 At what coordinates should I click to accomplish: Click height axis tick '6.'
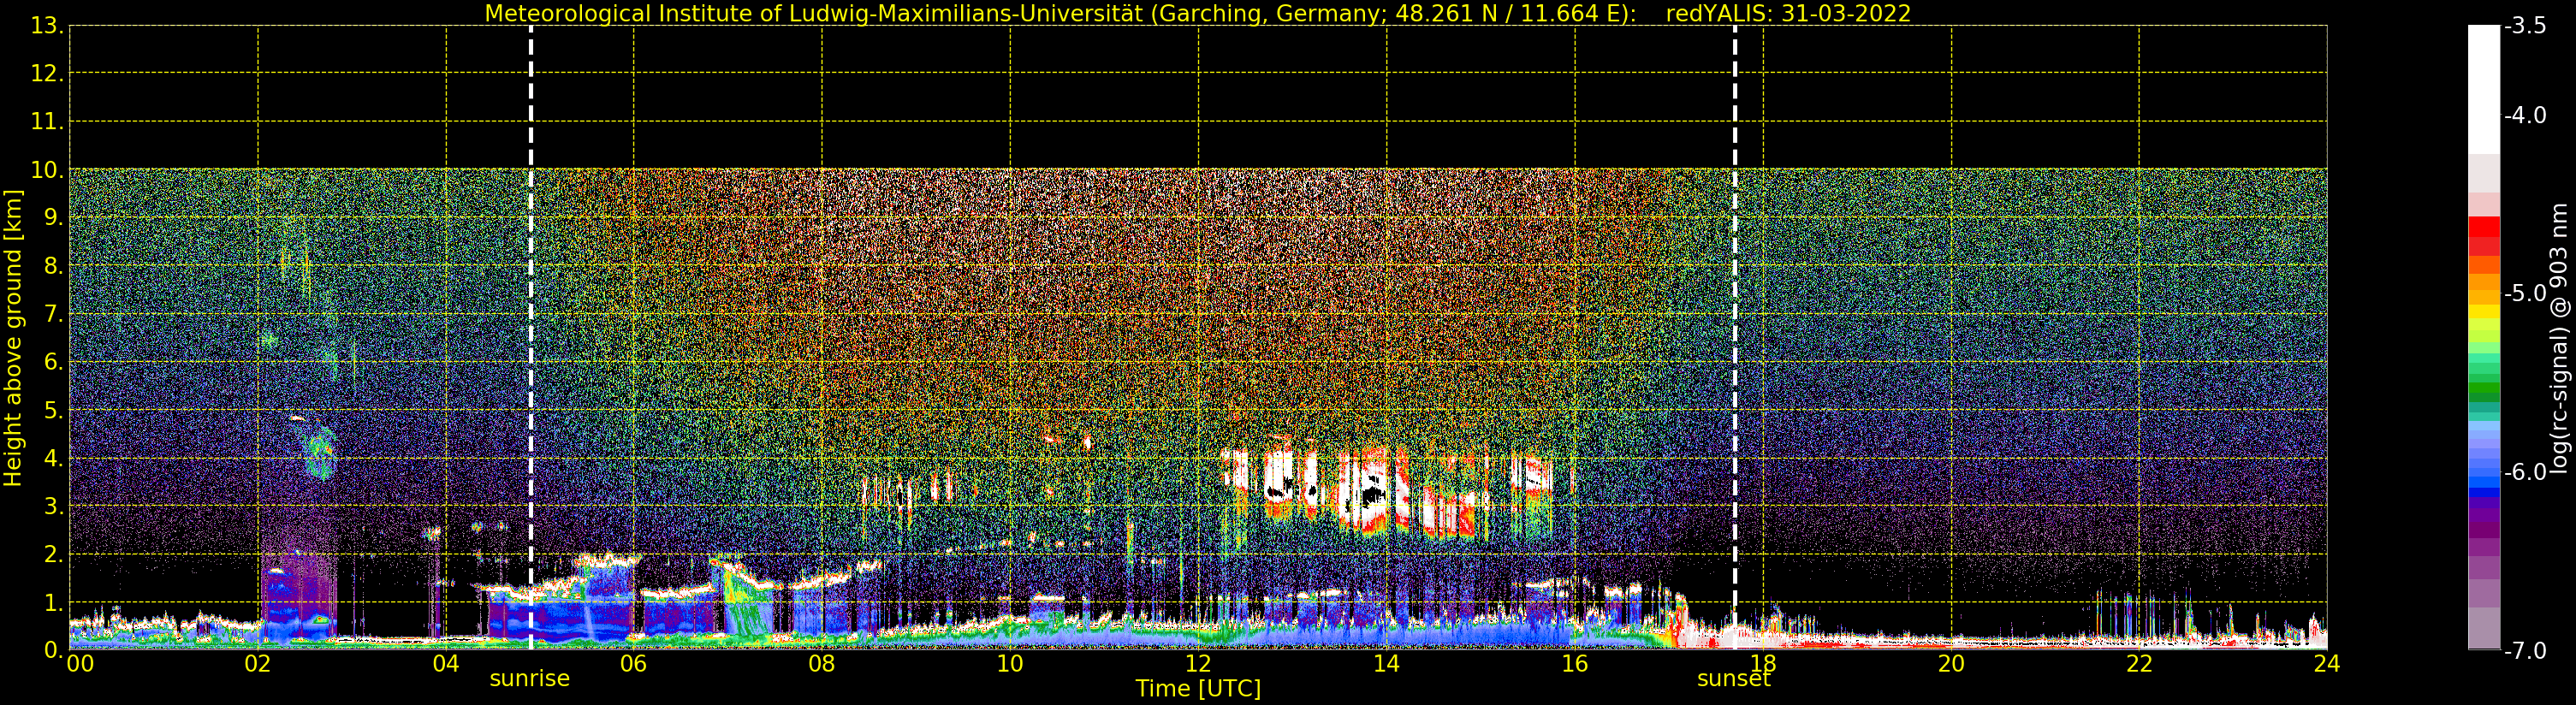coord(54,362)
